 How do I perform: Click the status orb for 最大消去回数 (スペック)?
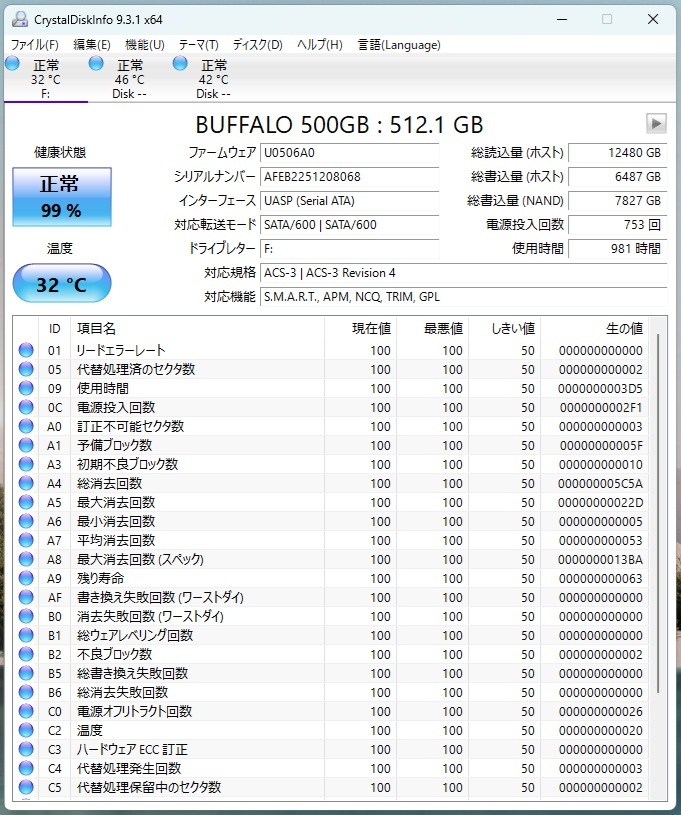click(x=26, y=559)
